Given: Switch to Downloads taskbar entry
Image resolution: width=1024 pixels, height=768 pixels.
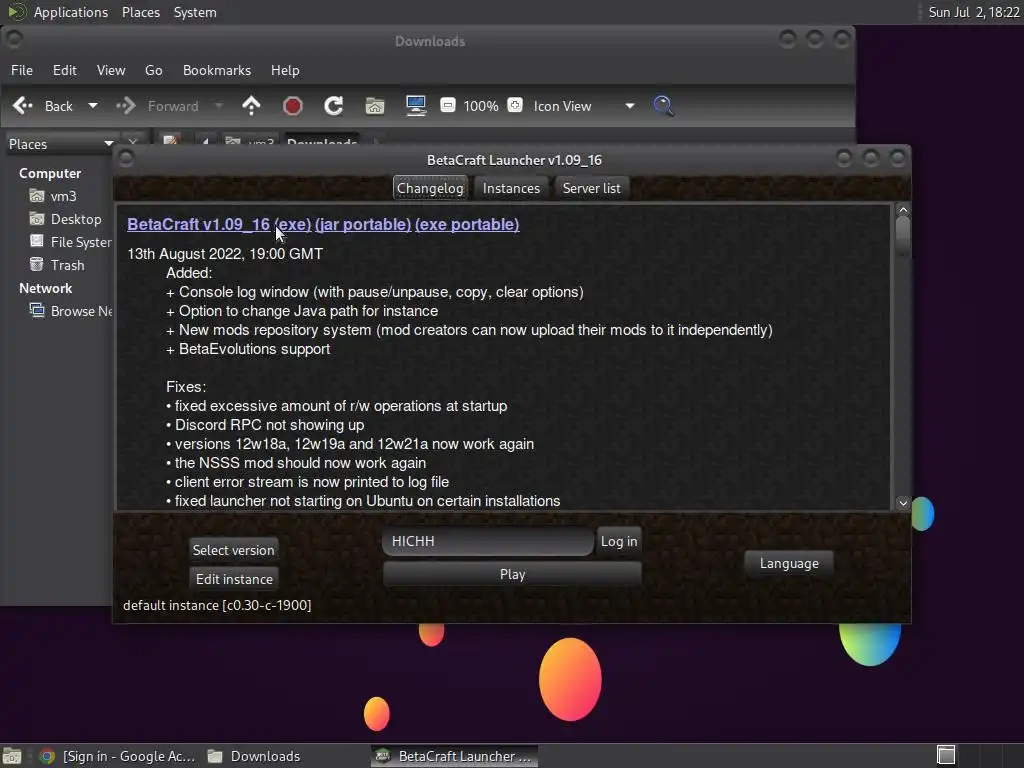Looking at the screenshot, I should click(x=255, y=756).
